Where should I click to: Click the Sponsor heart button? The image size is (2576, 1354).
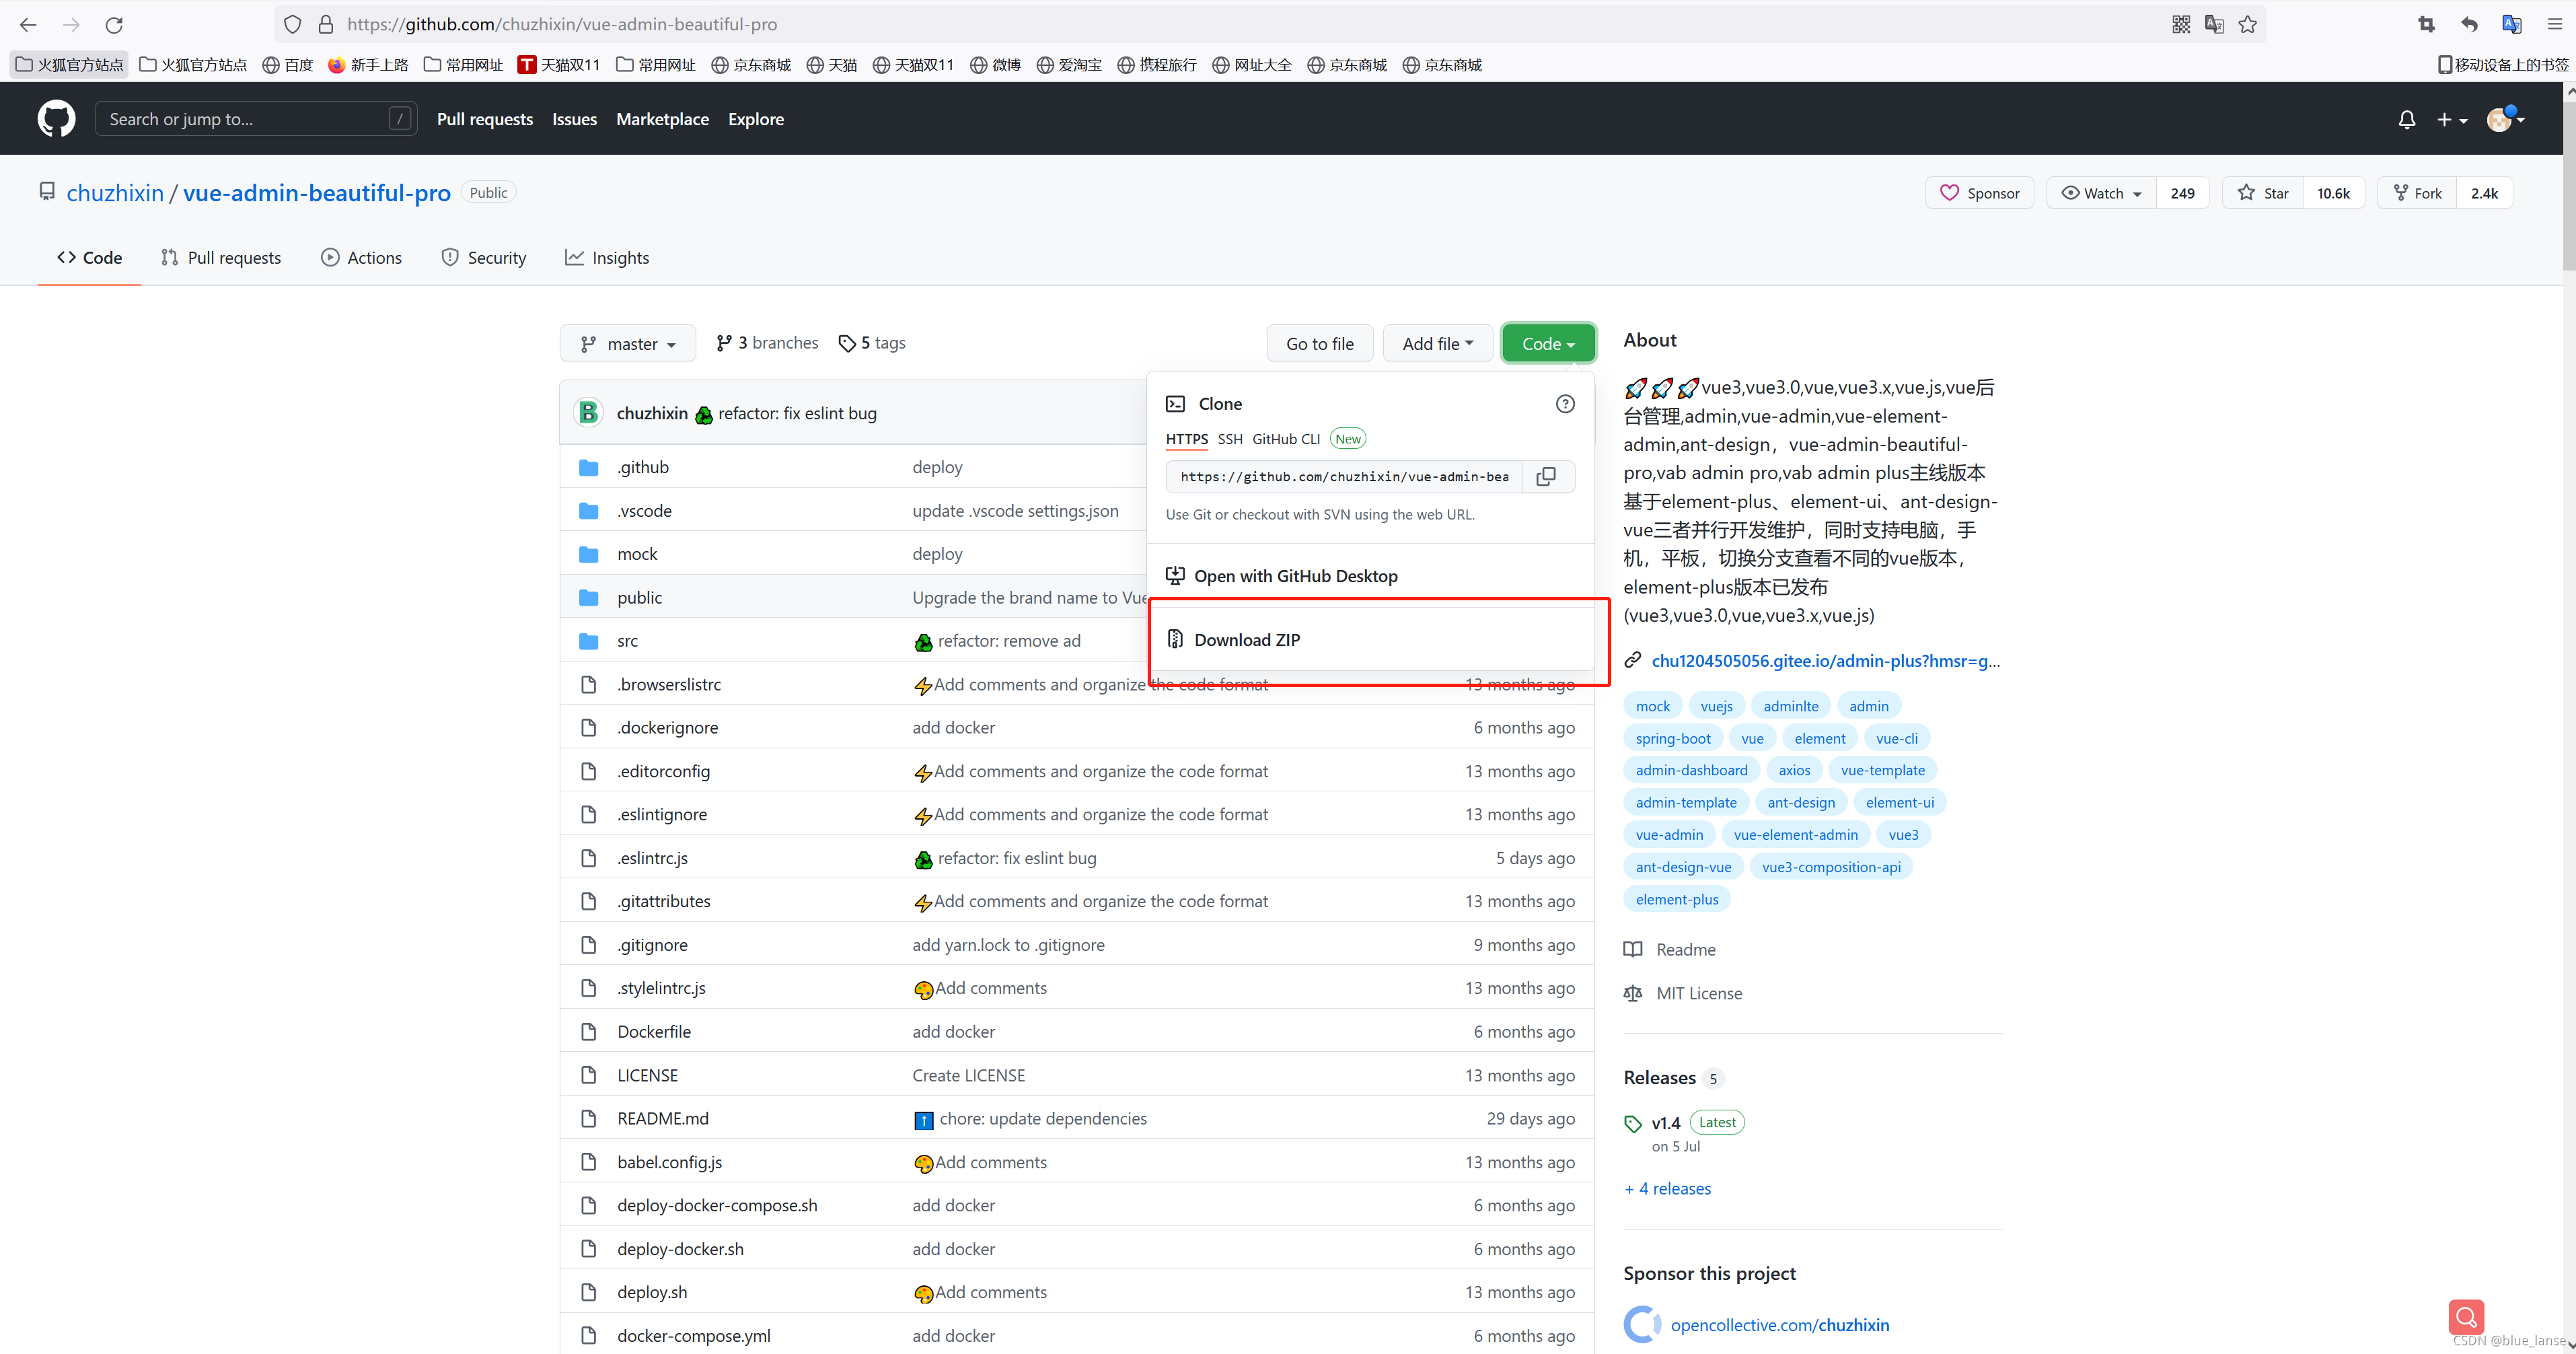pyautogui.click(x=1979, y=193)
